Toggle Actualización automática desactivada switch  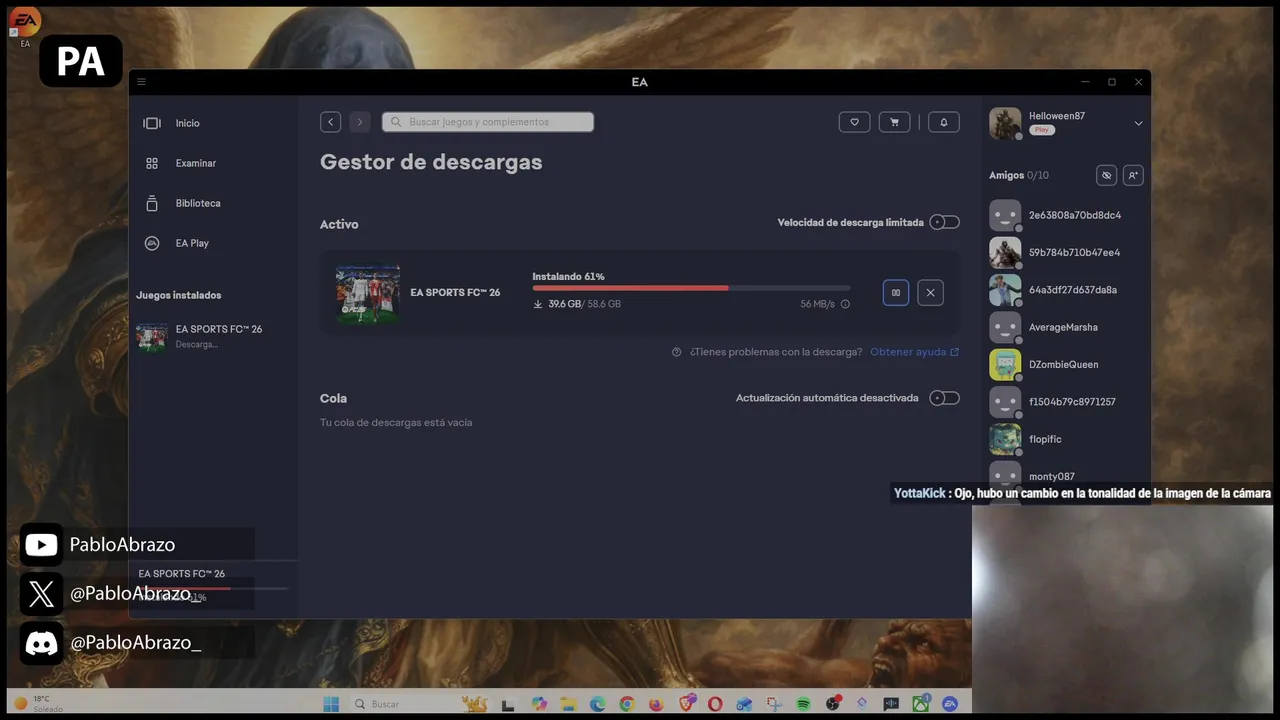[944, 398]
